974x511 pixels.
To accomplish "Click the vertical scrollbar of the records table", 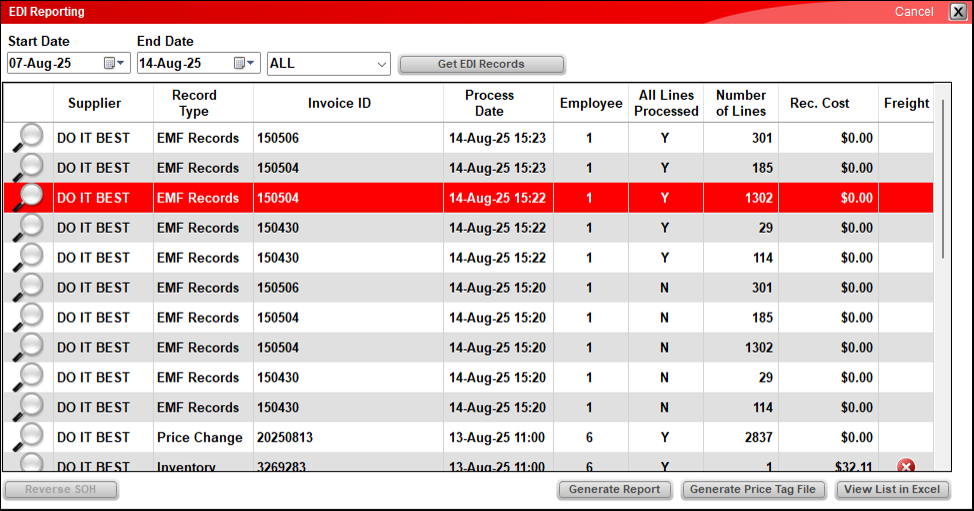I will (943, 180).
